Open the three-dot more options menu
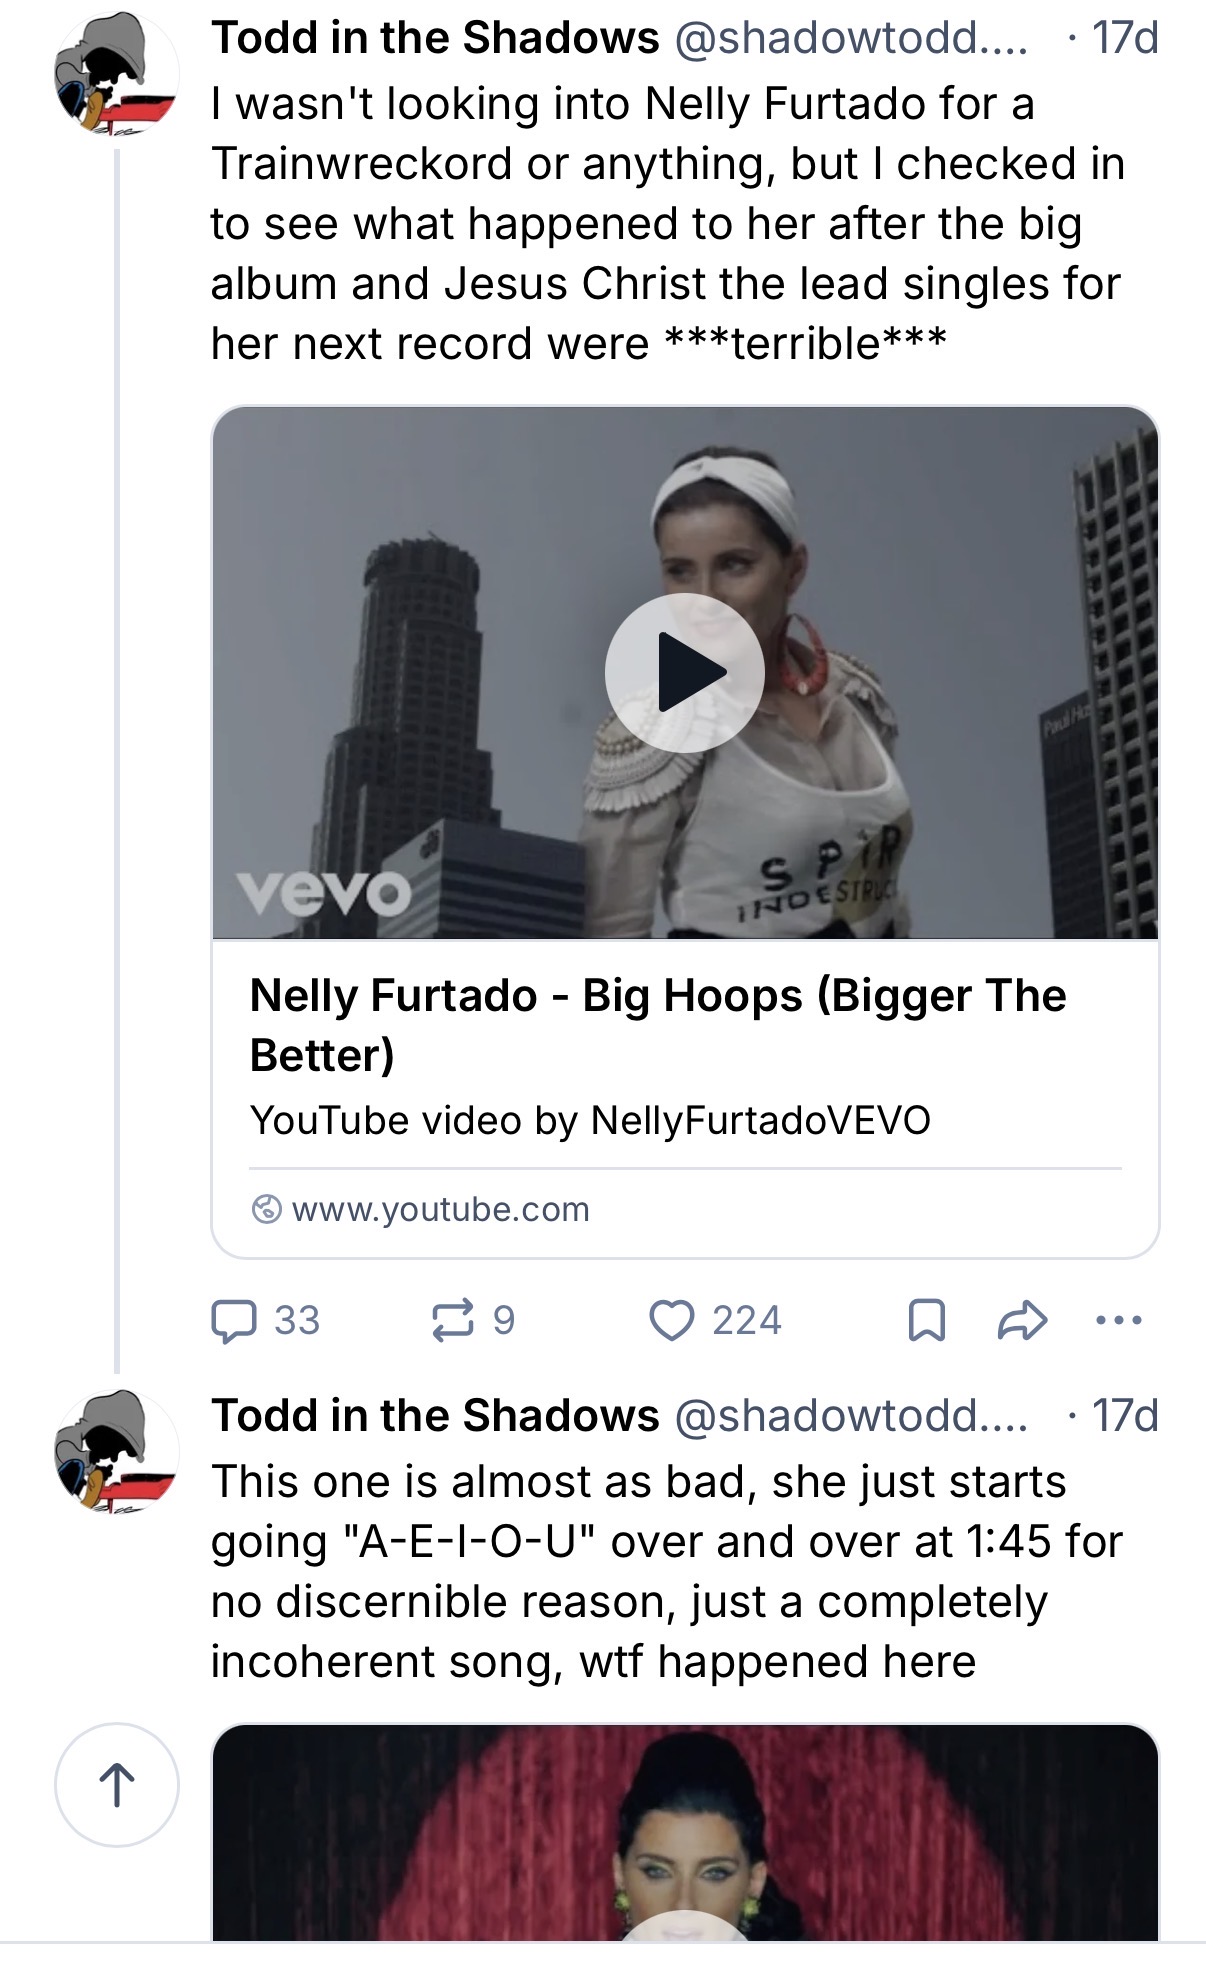 click(x=1118, y=1320)
